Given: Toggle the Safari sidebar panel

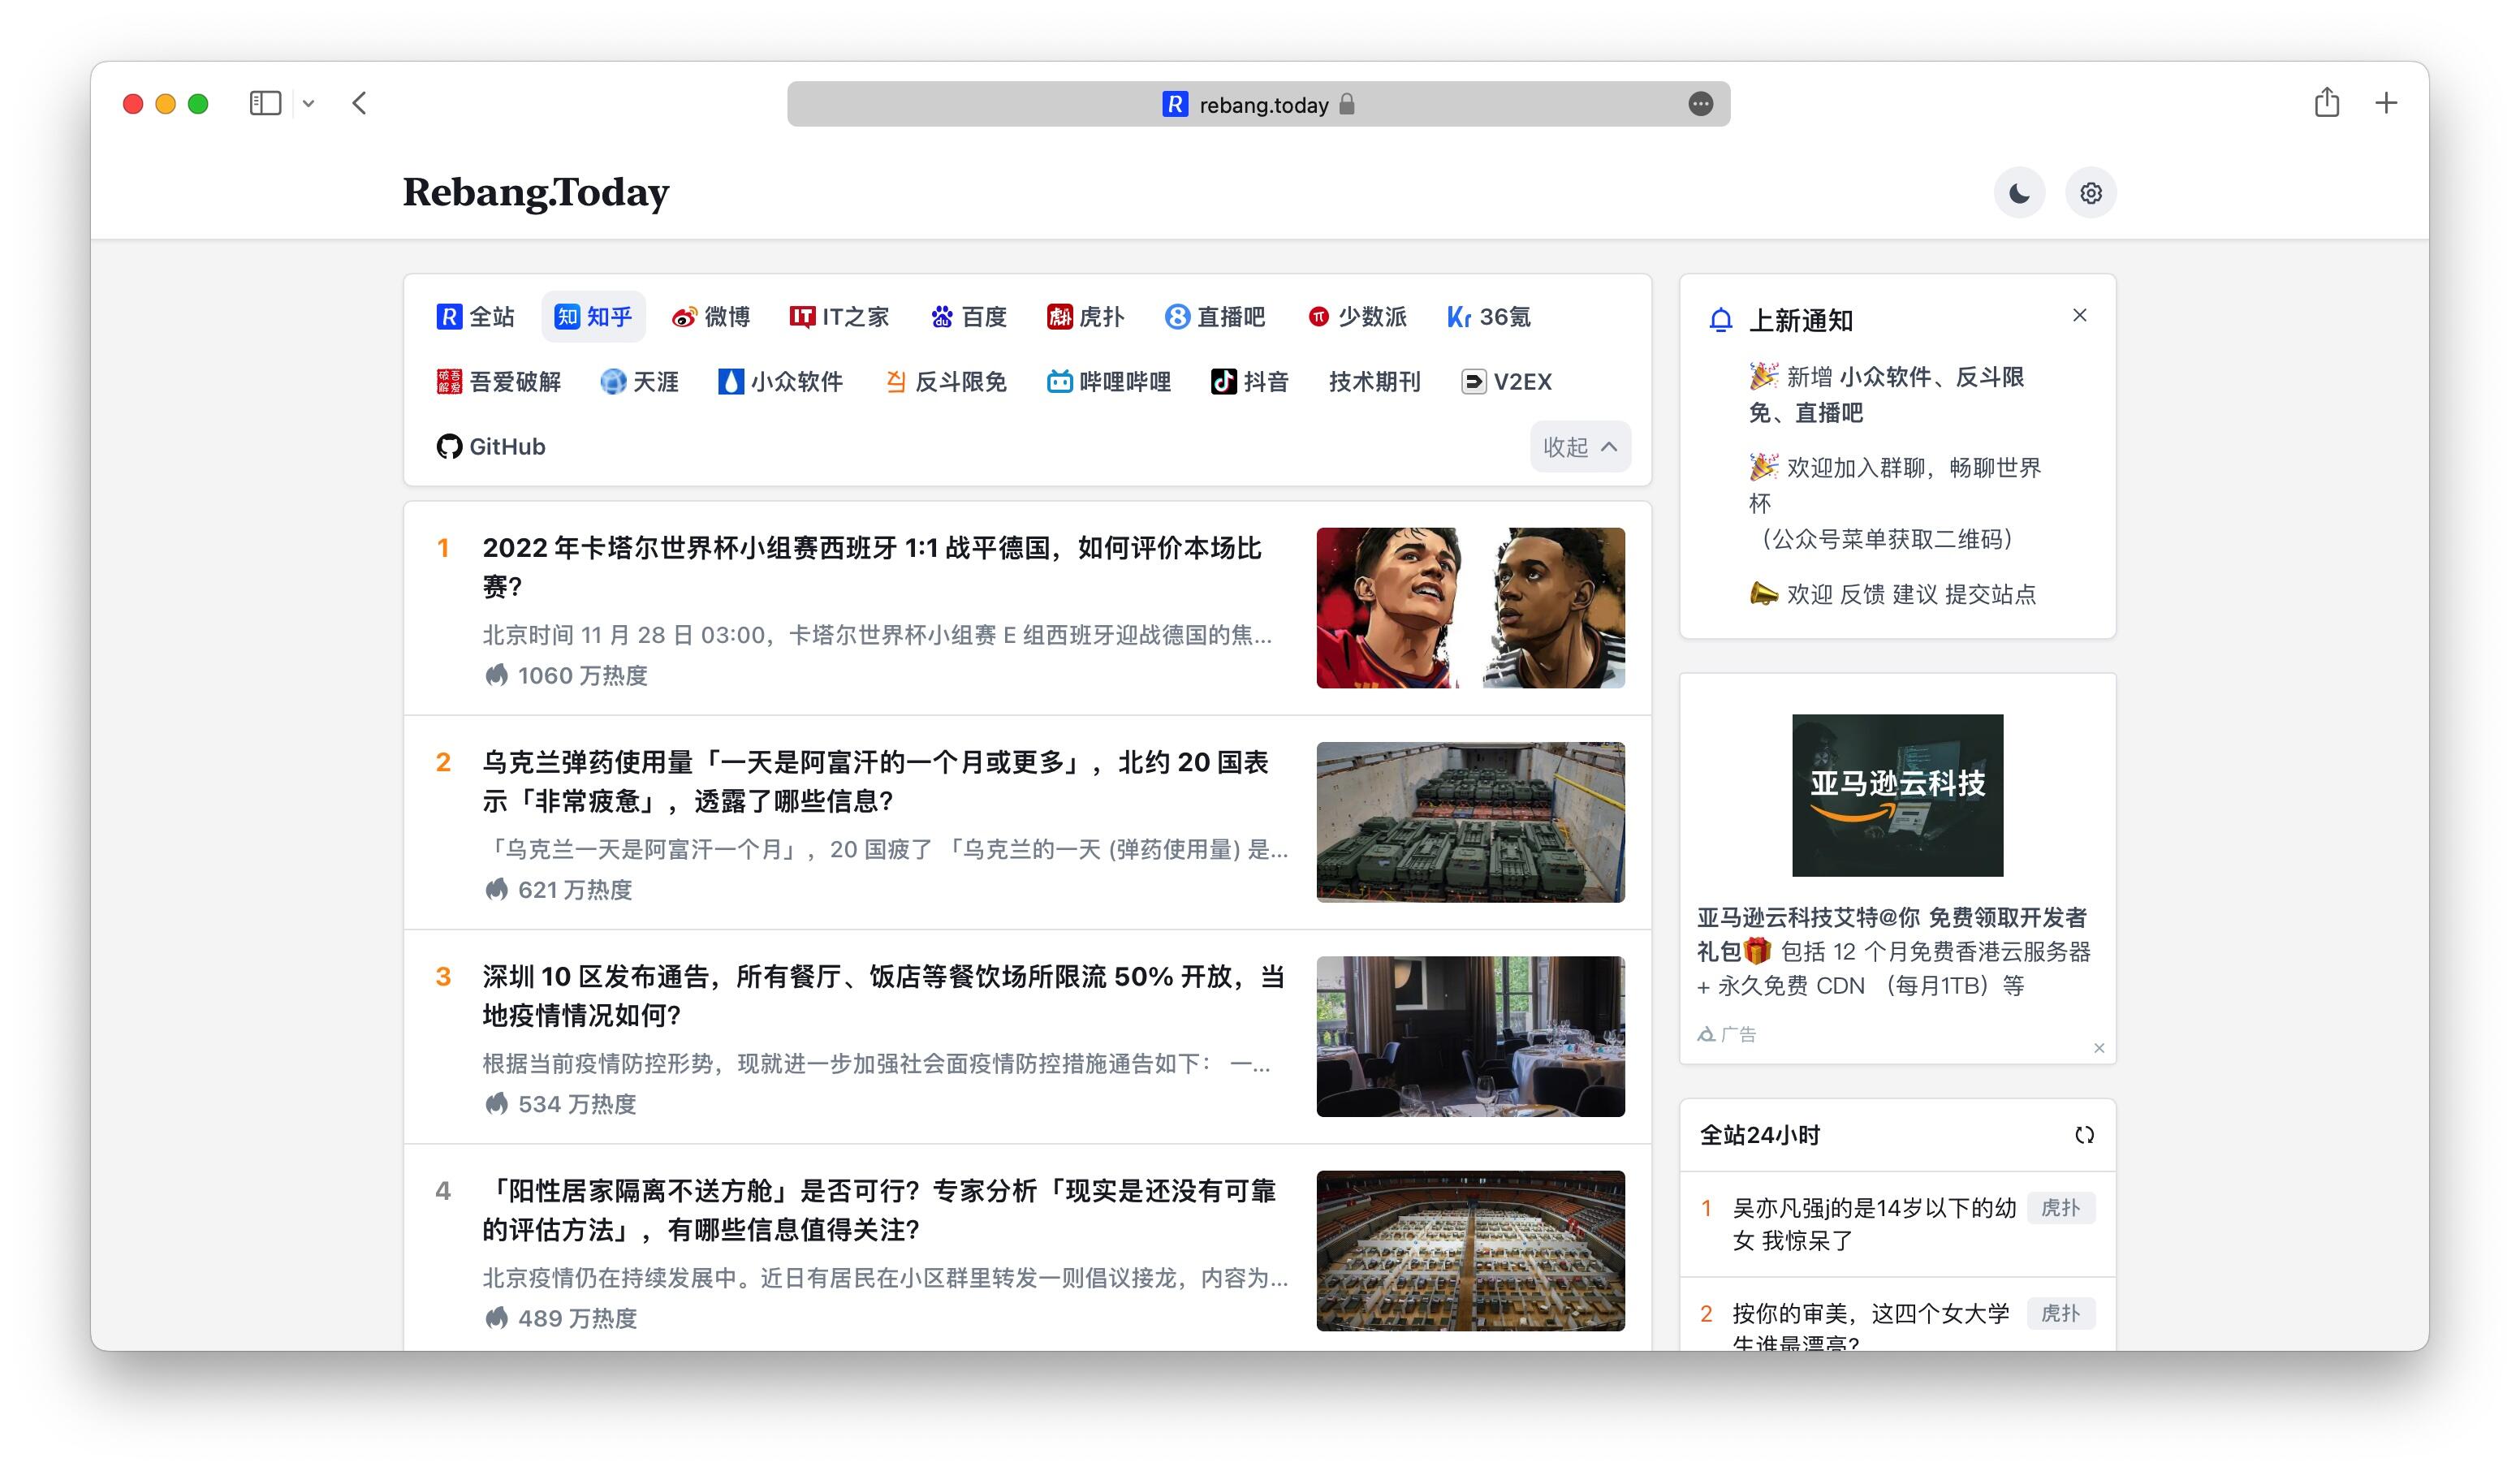Looking at the screenshot, I should tap(265, 103).
